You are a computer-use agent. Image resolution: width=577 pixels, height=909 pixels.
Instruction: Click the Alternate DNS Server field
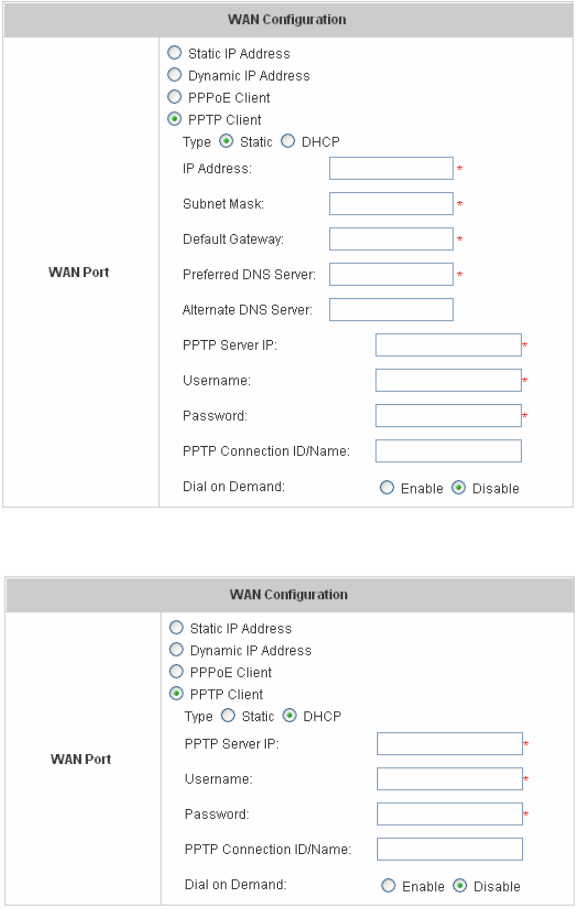tap(391, 310)
